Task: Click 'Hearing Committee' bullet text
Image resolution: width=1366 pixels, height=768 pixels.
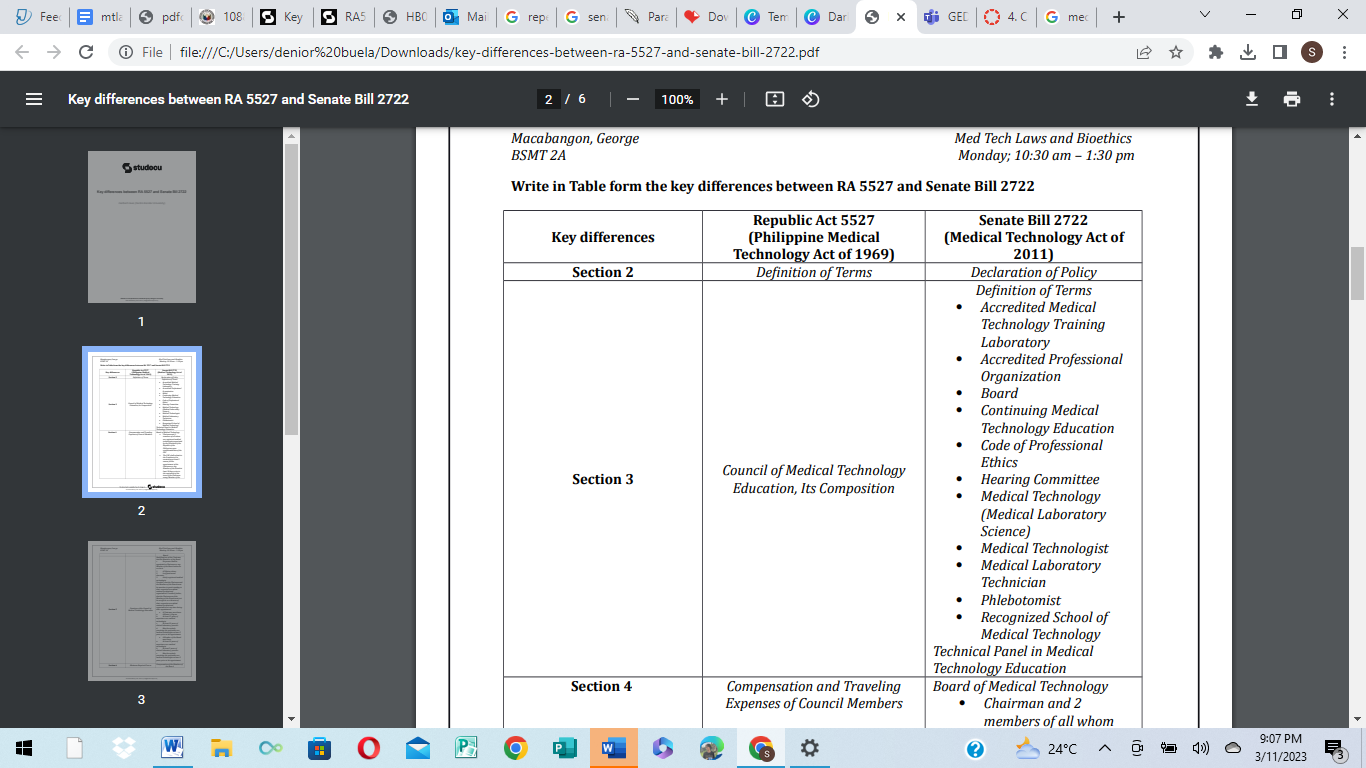Action: click(1040, 479)
